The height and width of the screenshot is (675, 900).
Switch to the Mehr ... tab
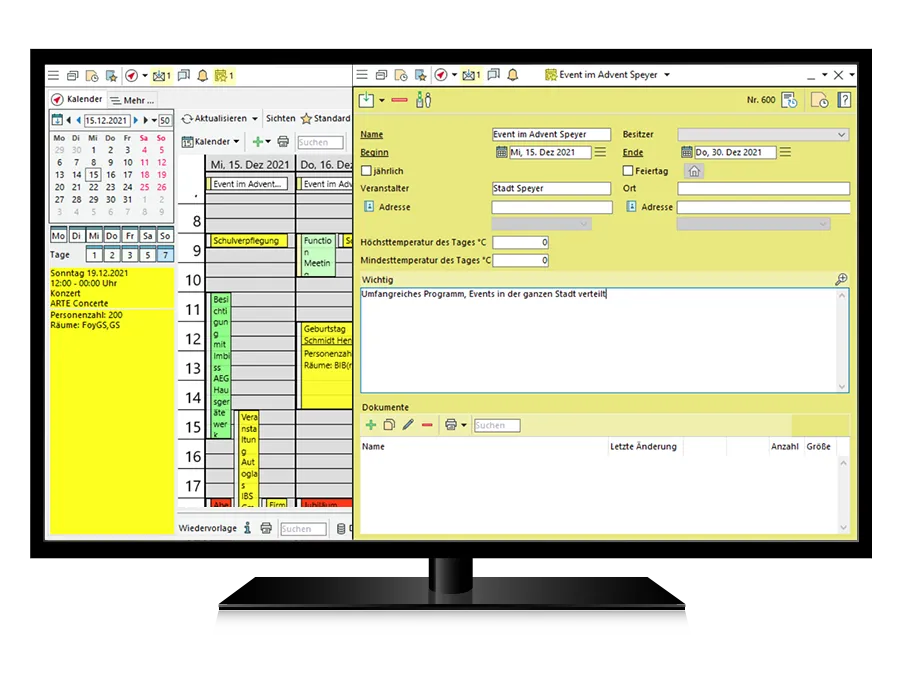[x=132, y=100]
